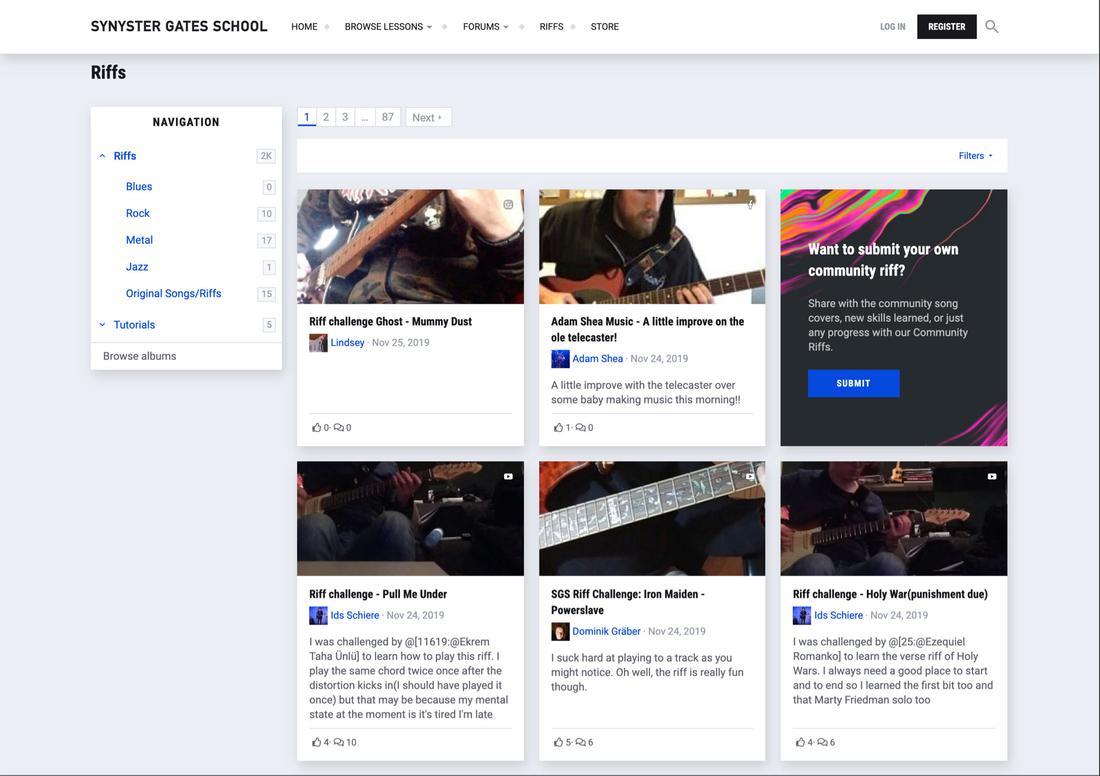
Task: Open the Browse Lessons menu
Action: tap(388, 27)
